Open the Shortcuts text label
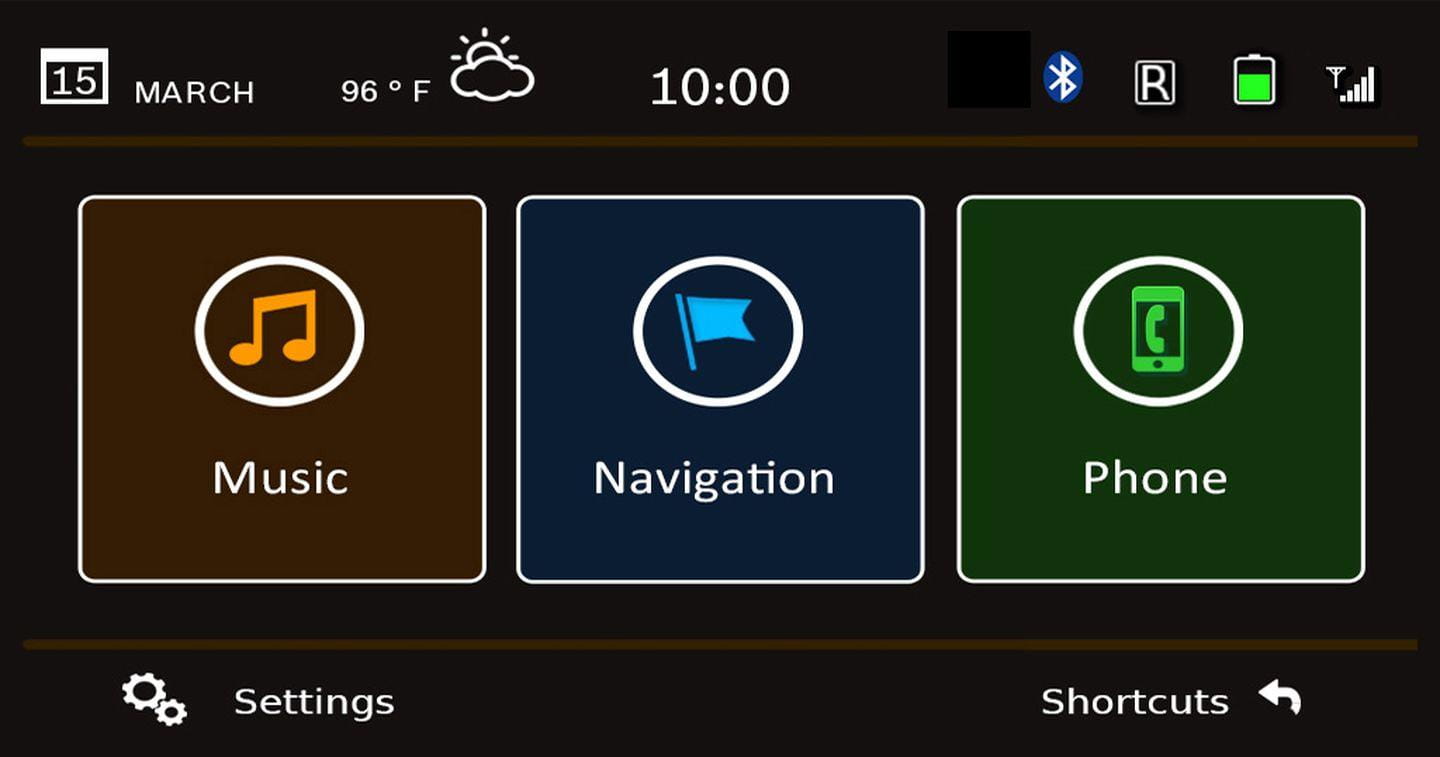The width and height of the screenshot is (1440, 757). [x=1134, y=702]
